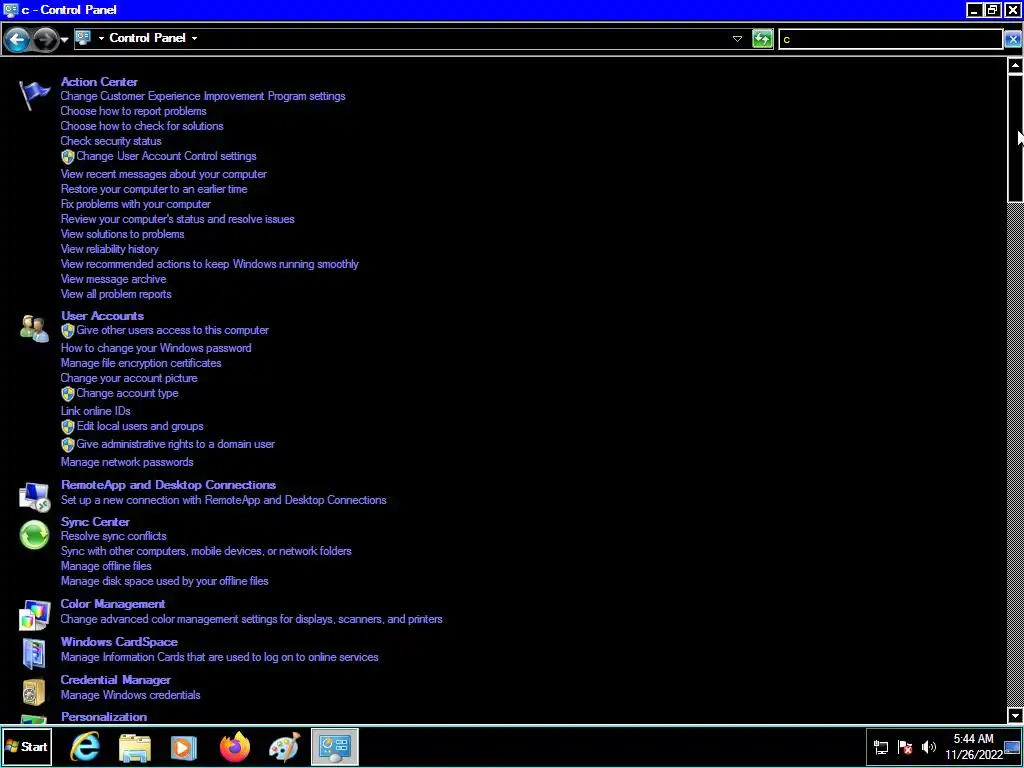Open Change account type
The height and width of the screenshot is (768, 1024).
tap(127, 393)
